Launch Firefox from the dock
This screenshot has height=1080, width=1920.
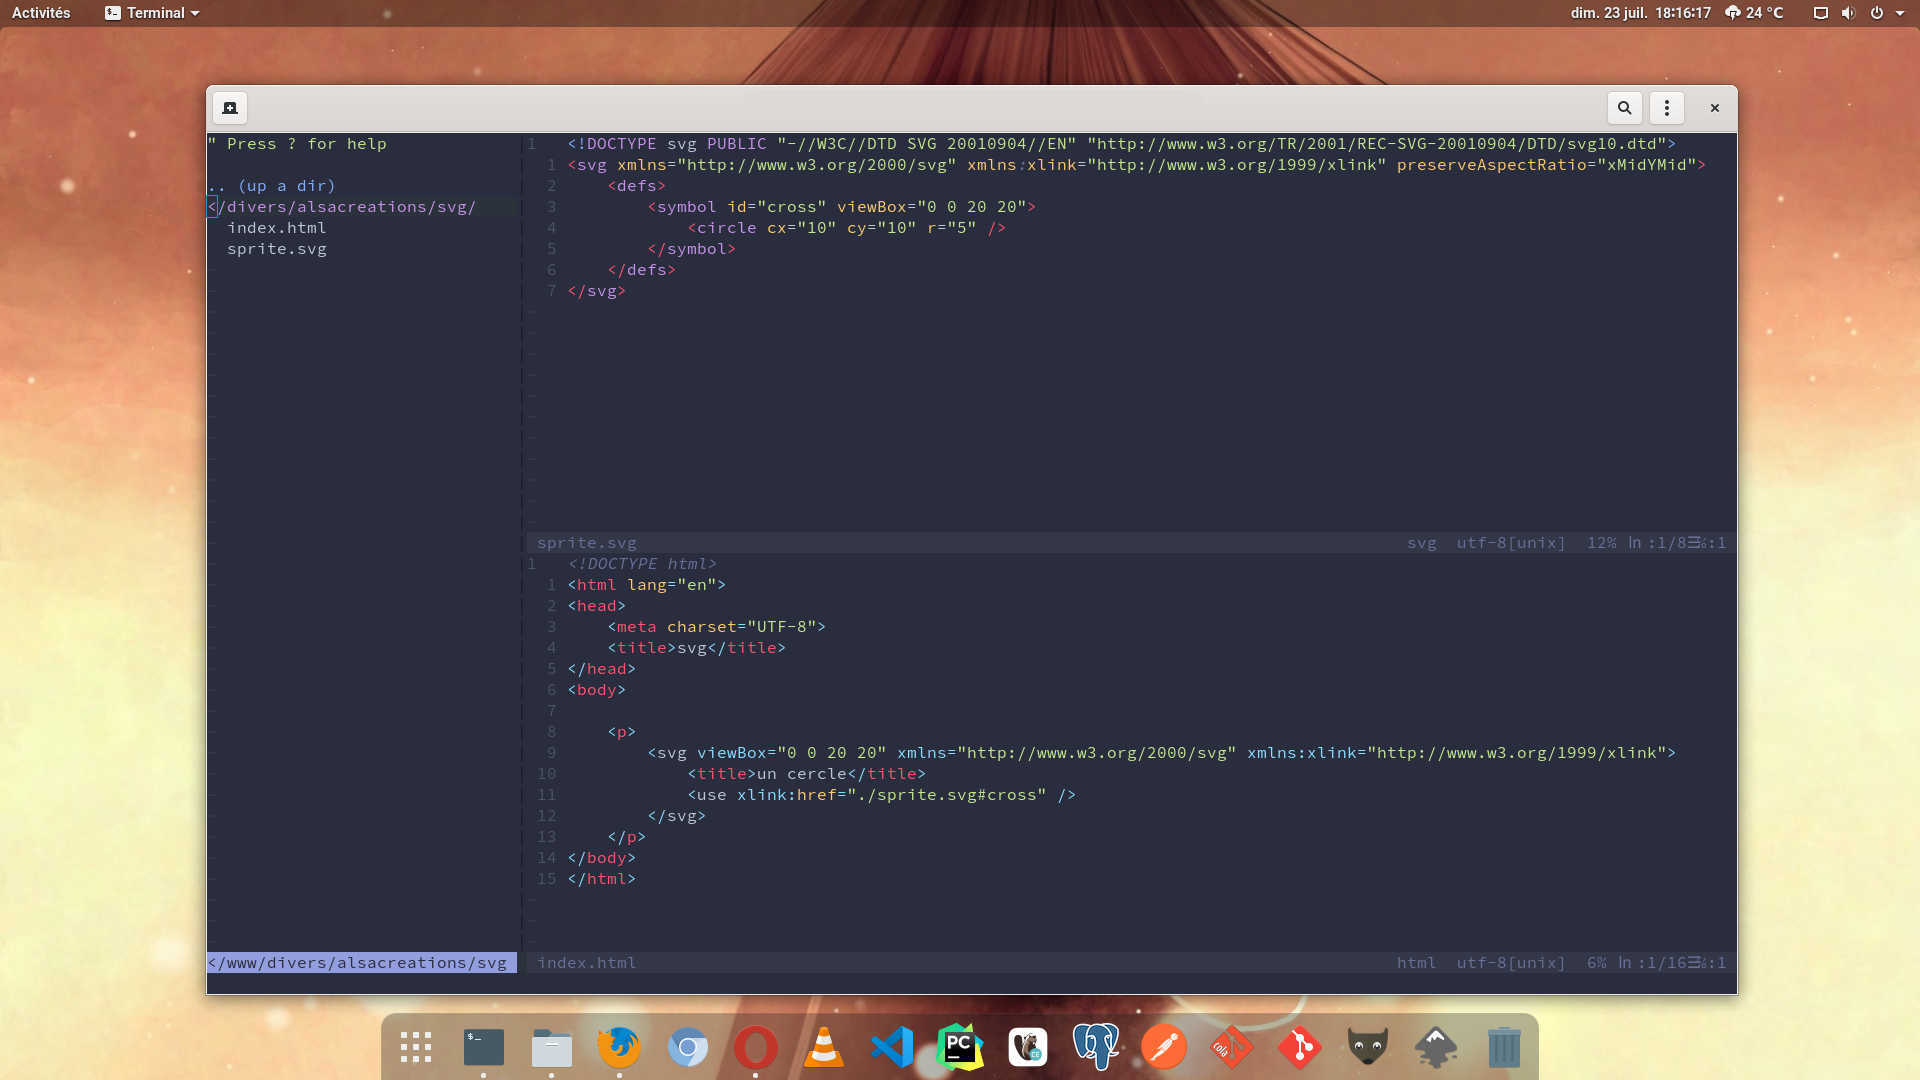[619, 1047]
